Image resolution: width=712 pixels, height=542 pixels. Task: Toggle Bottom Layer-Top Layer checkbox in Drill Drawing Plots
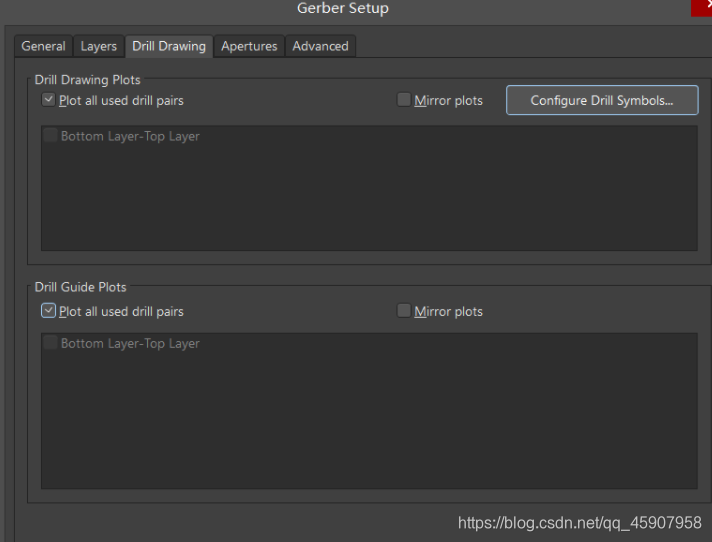point(50,136)
